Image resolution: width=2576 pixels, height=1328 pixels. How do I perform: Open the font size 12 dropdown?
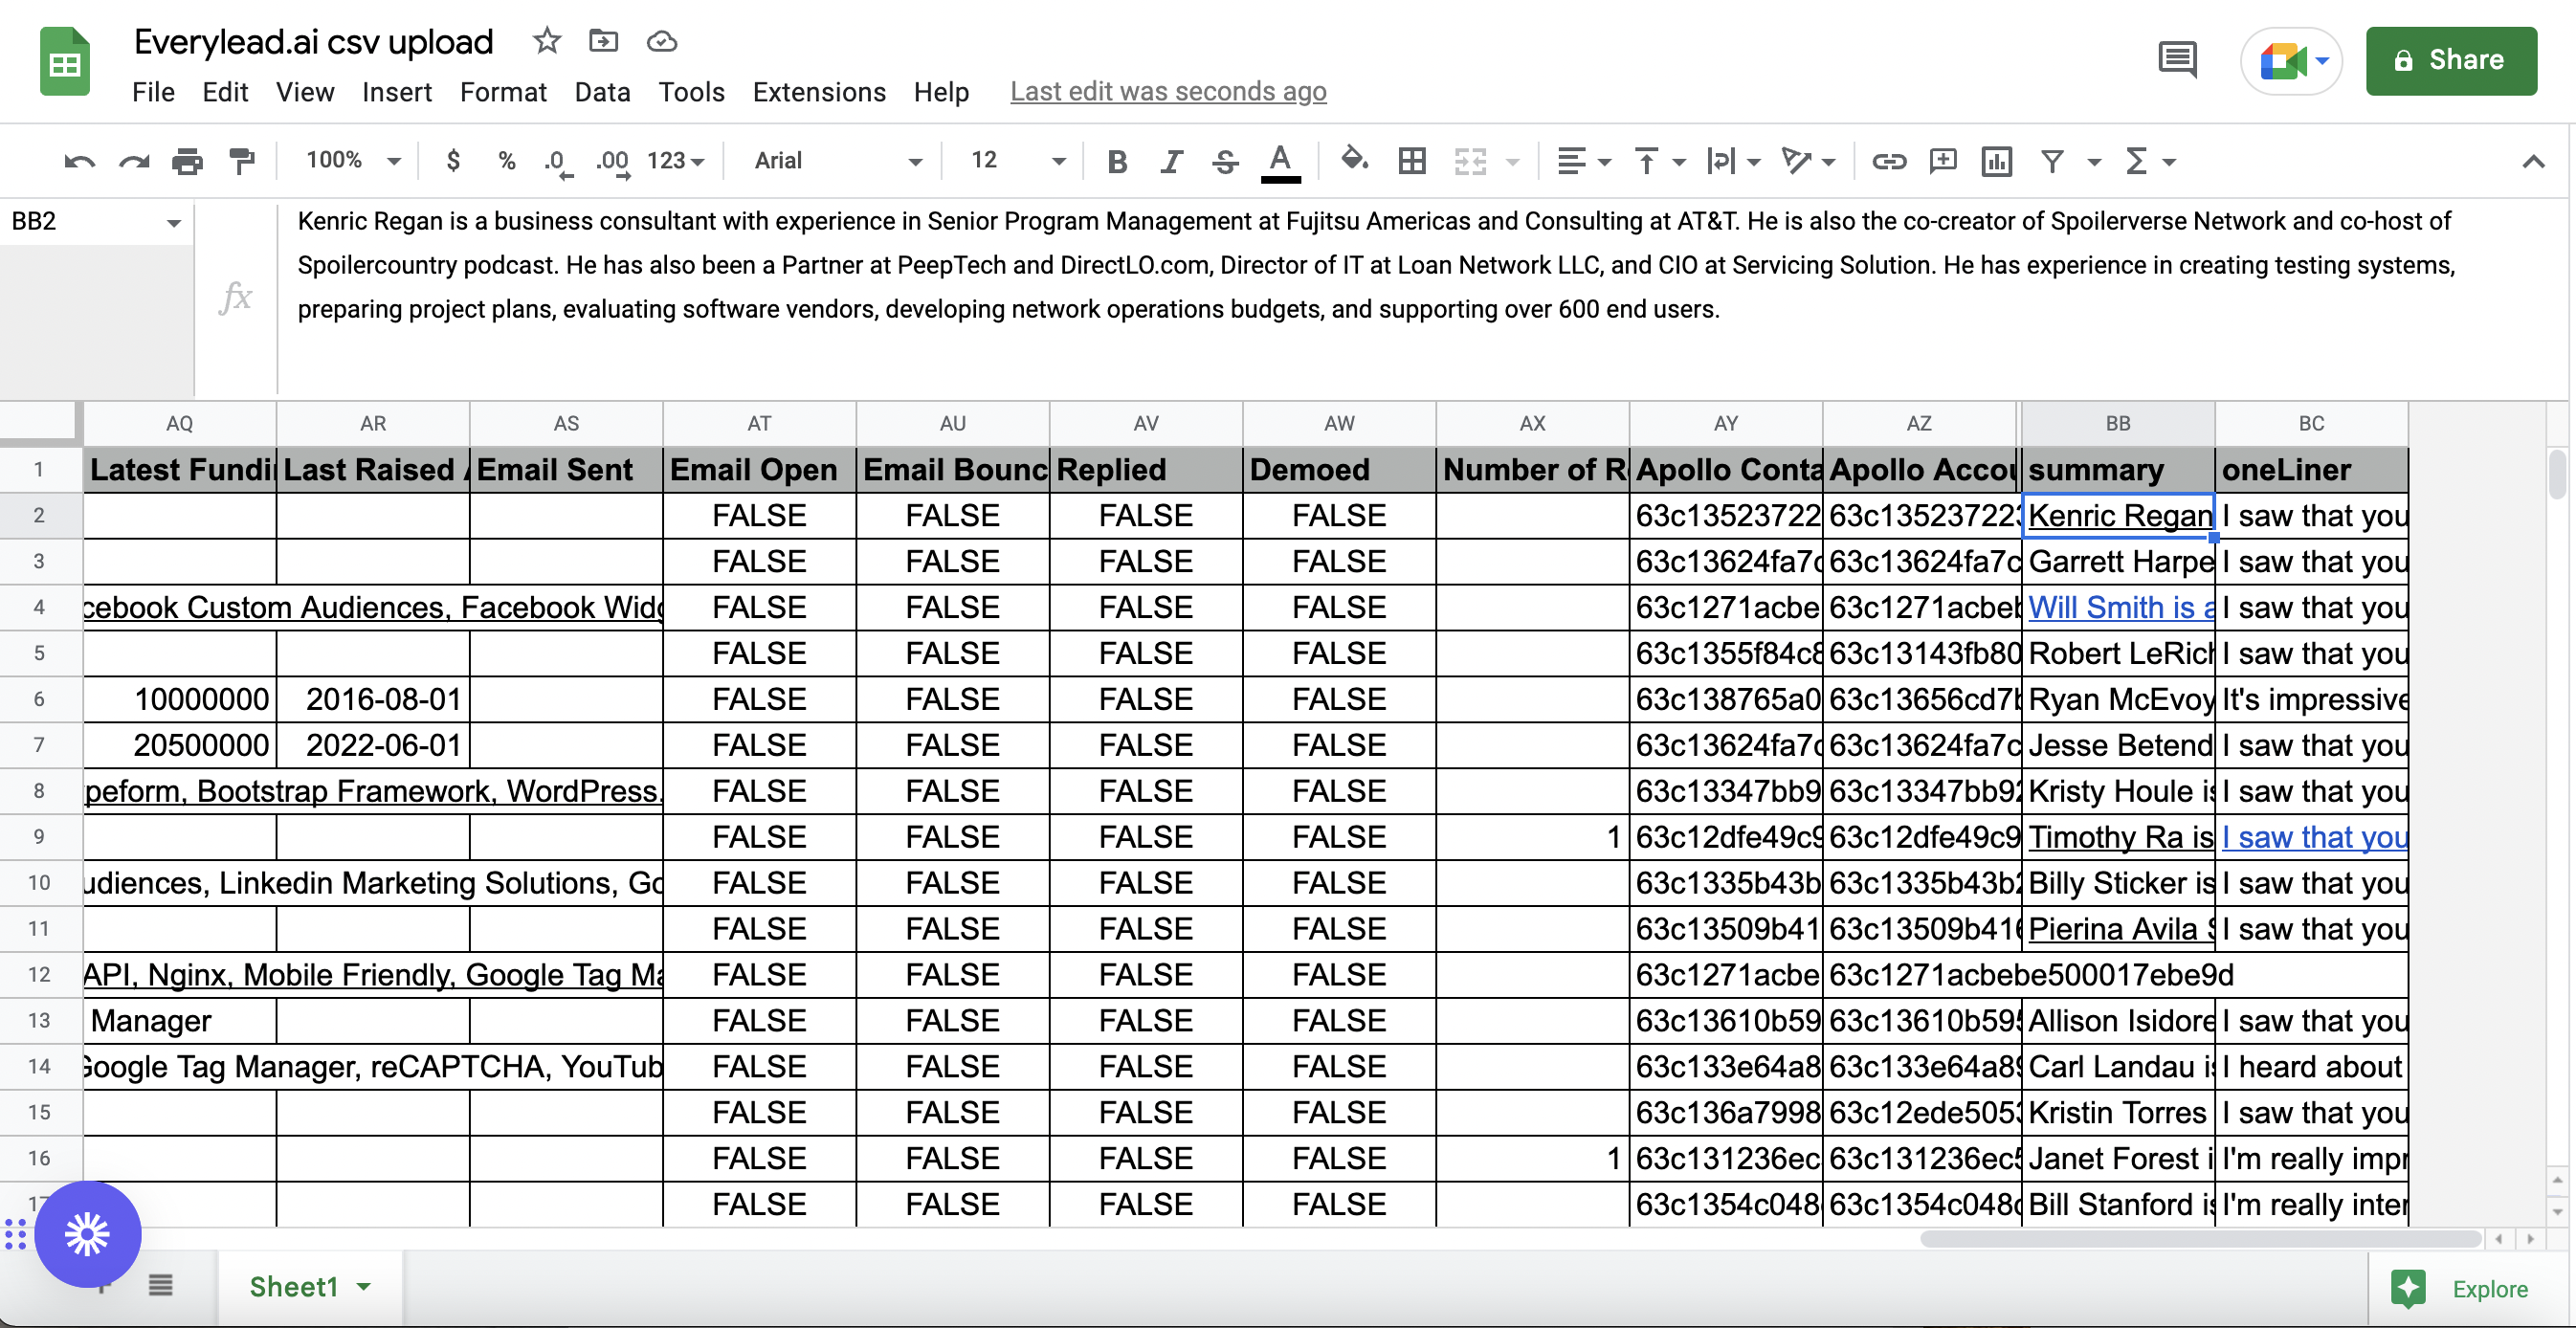point(1017,161)
